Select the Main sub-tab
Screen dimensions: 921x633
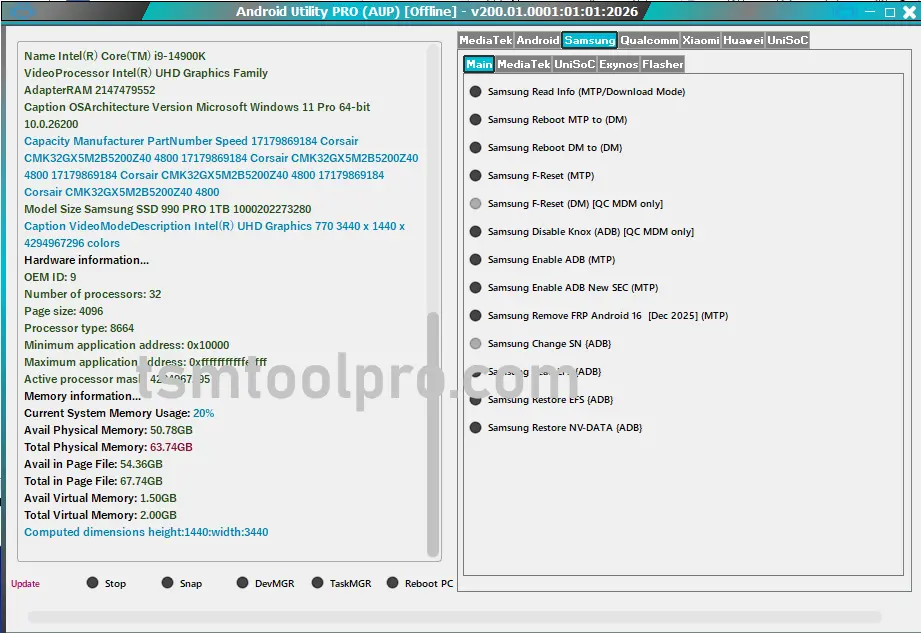479,65
